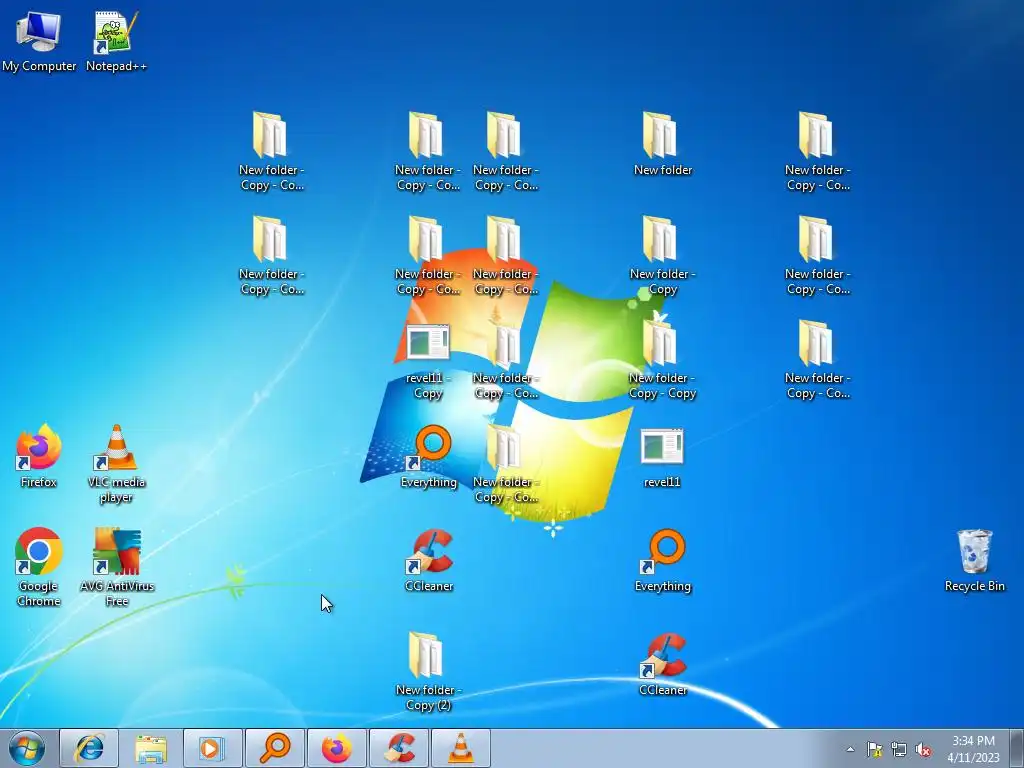This screenshot has height=768, width=1024.
Task: Show hidden system tray icons arrow
Action: [850, 749]
